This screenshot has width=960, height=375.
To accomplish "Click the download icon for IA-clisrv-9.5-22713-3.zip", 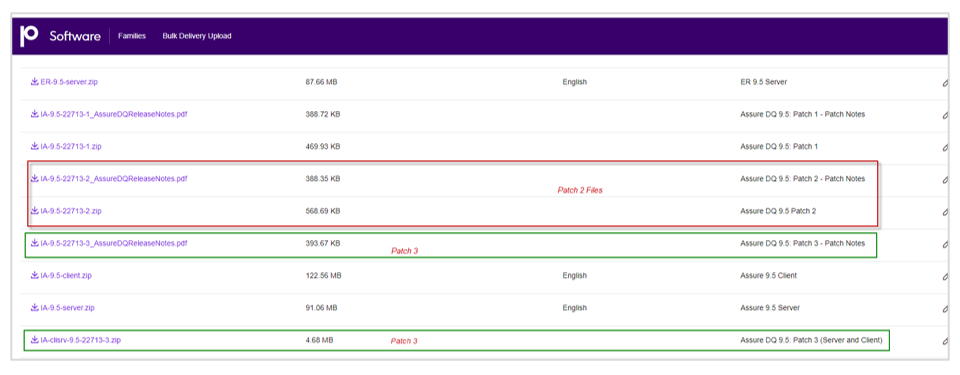I will 35,339.
